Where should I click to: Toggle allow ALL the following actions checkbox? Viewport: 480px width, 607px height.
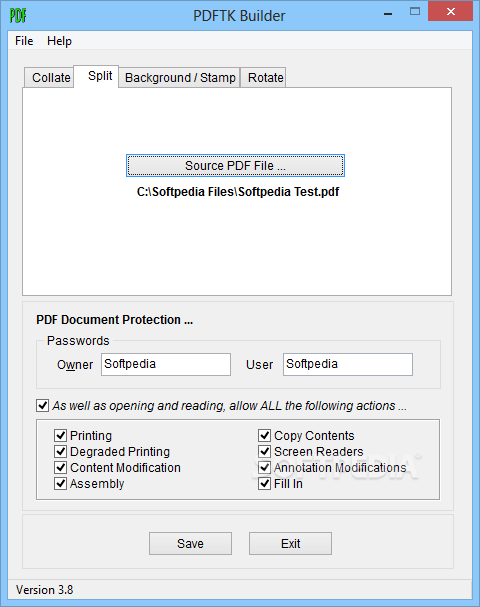pyautogui.click(x=43, y=405)
